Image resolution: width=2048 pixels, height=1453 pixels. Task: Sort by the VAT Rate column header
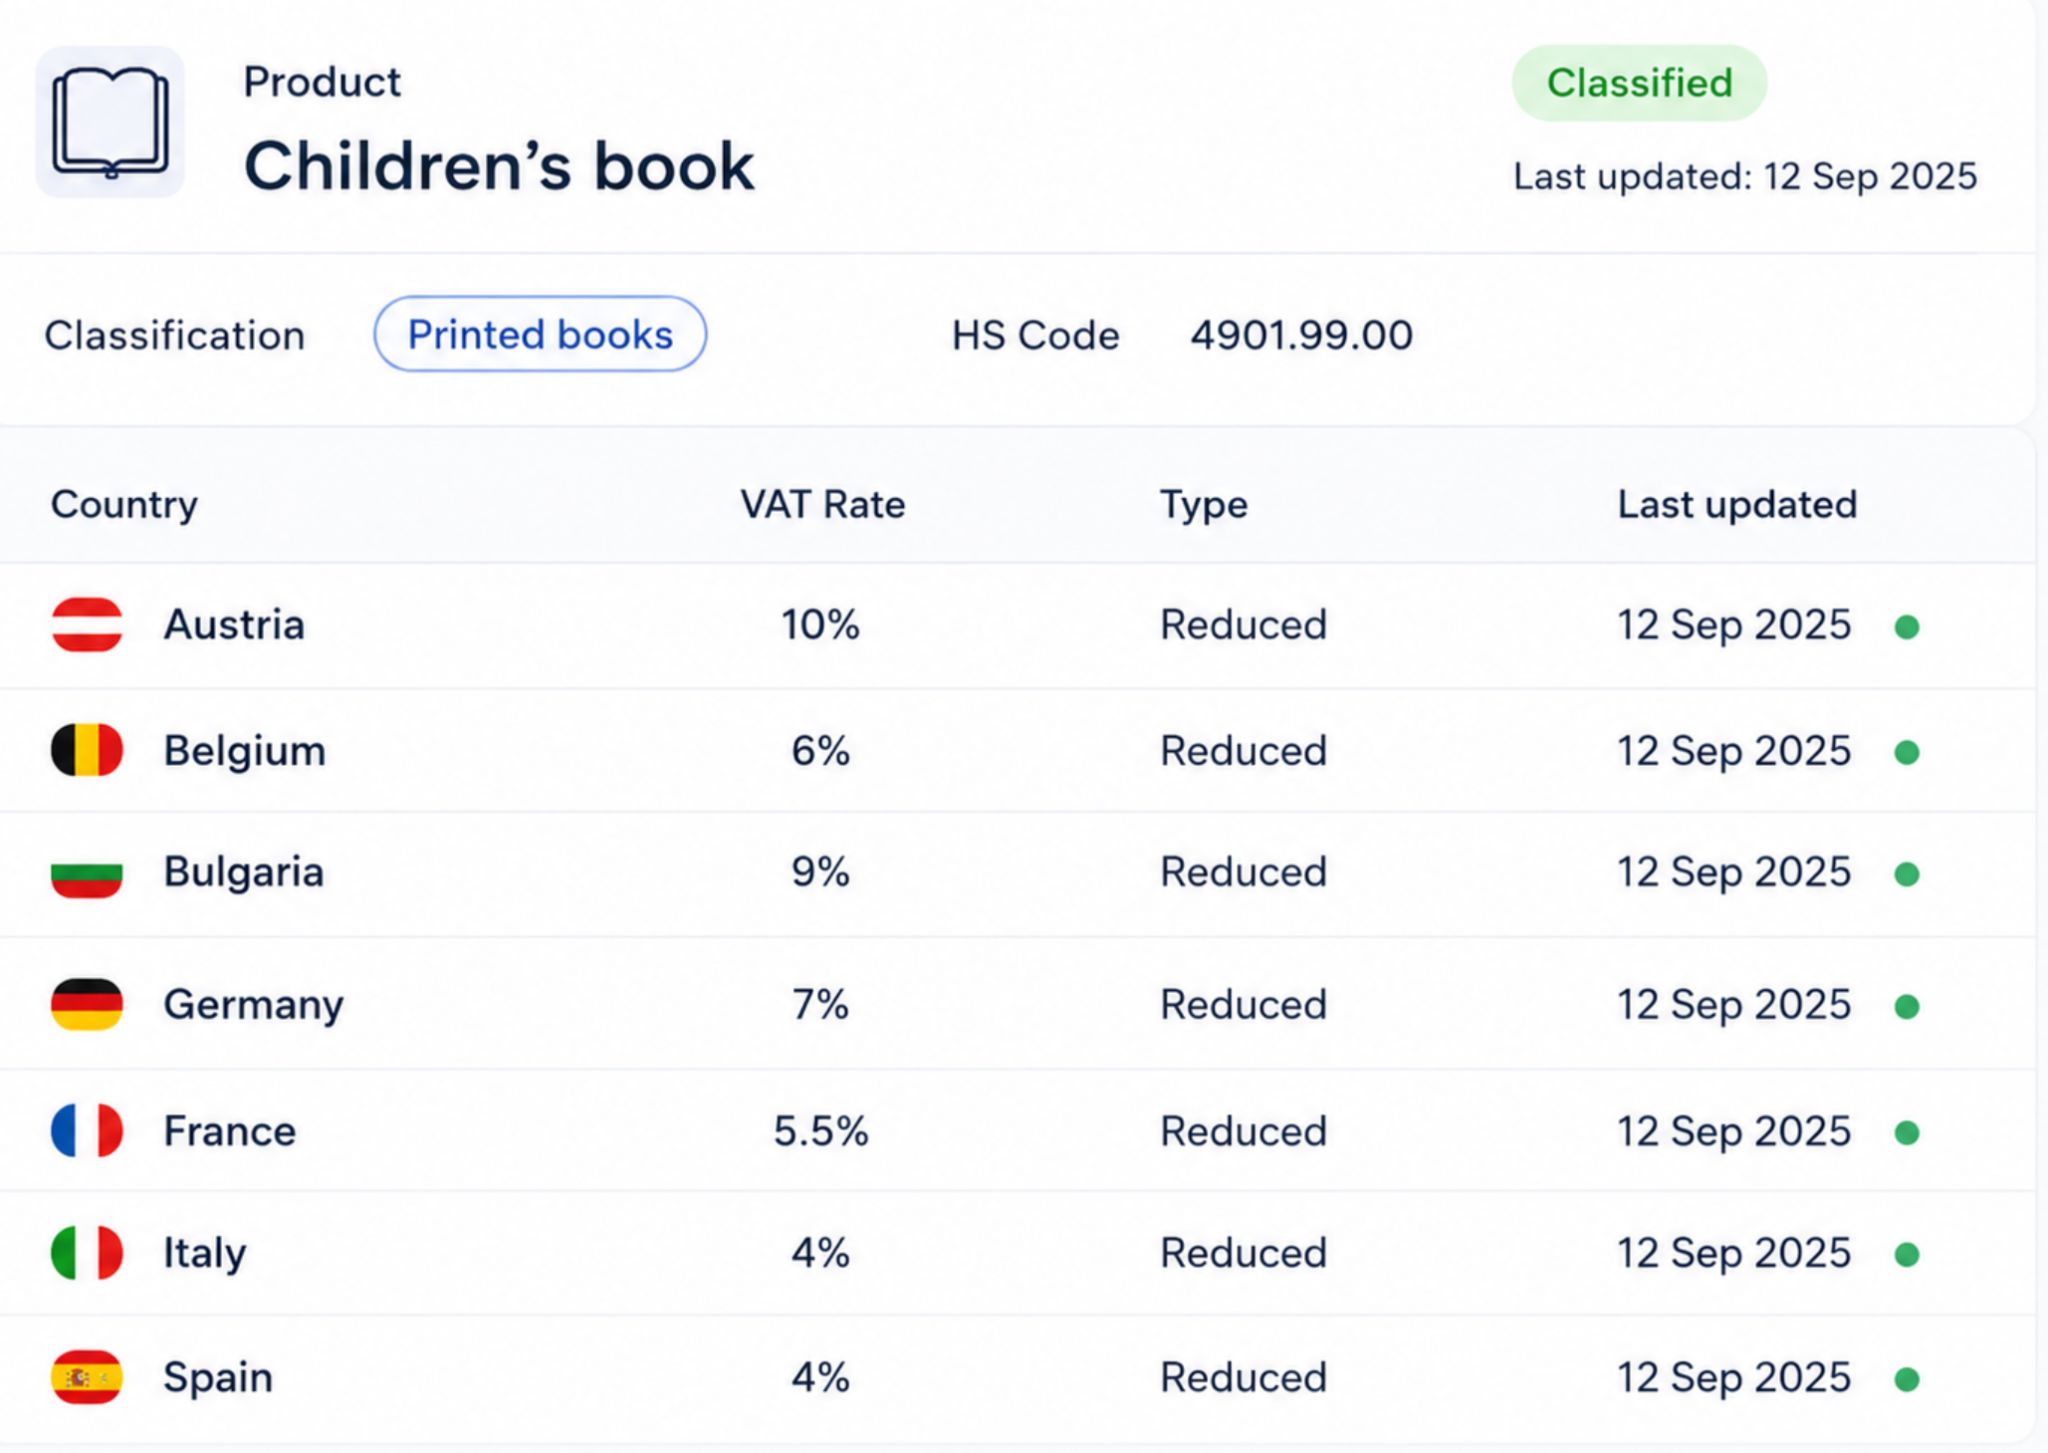pos(822,504)
